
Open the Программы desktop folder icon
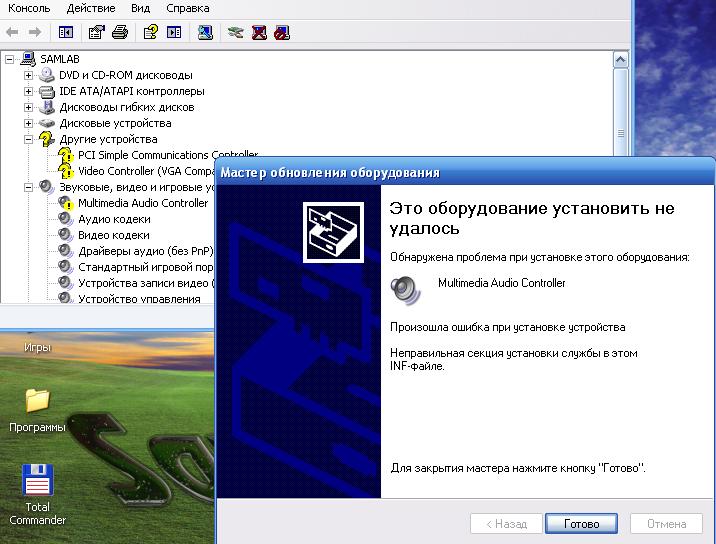pyautogui.click(x=37, y=401)
